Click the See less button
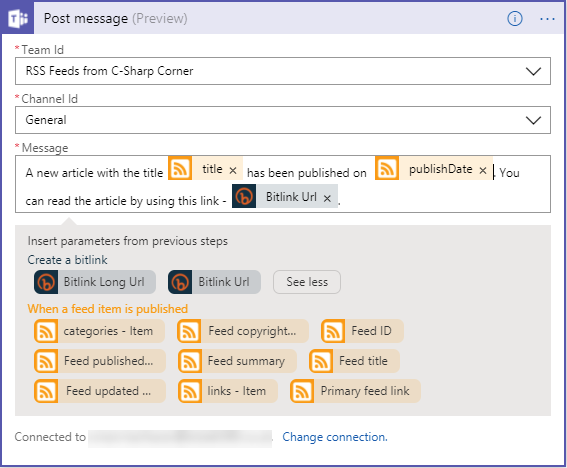Screen dimensions: 567x468 click(x=307, y=282)
